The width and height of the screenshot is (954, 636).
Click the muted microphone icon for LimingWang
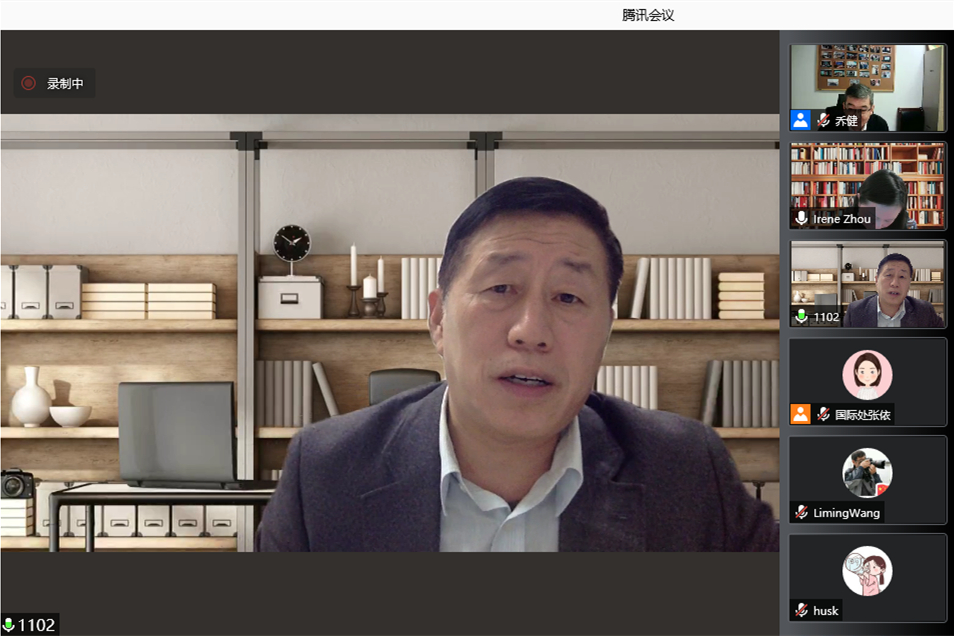801,512
